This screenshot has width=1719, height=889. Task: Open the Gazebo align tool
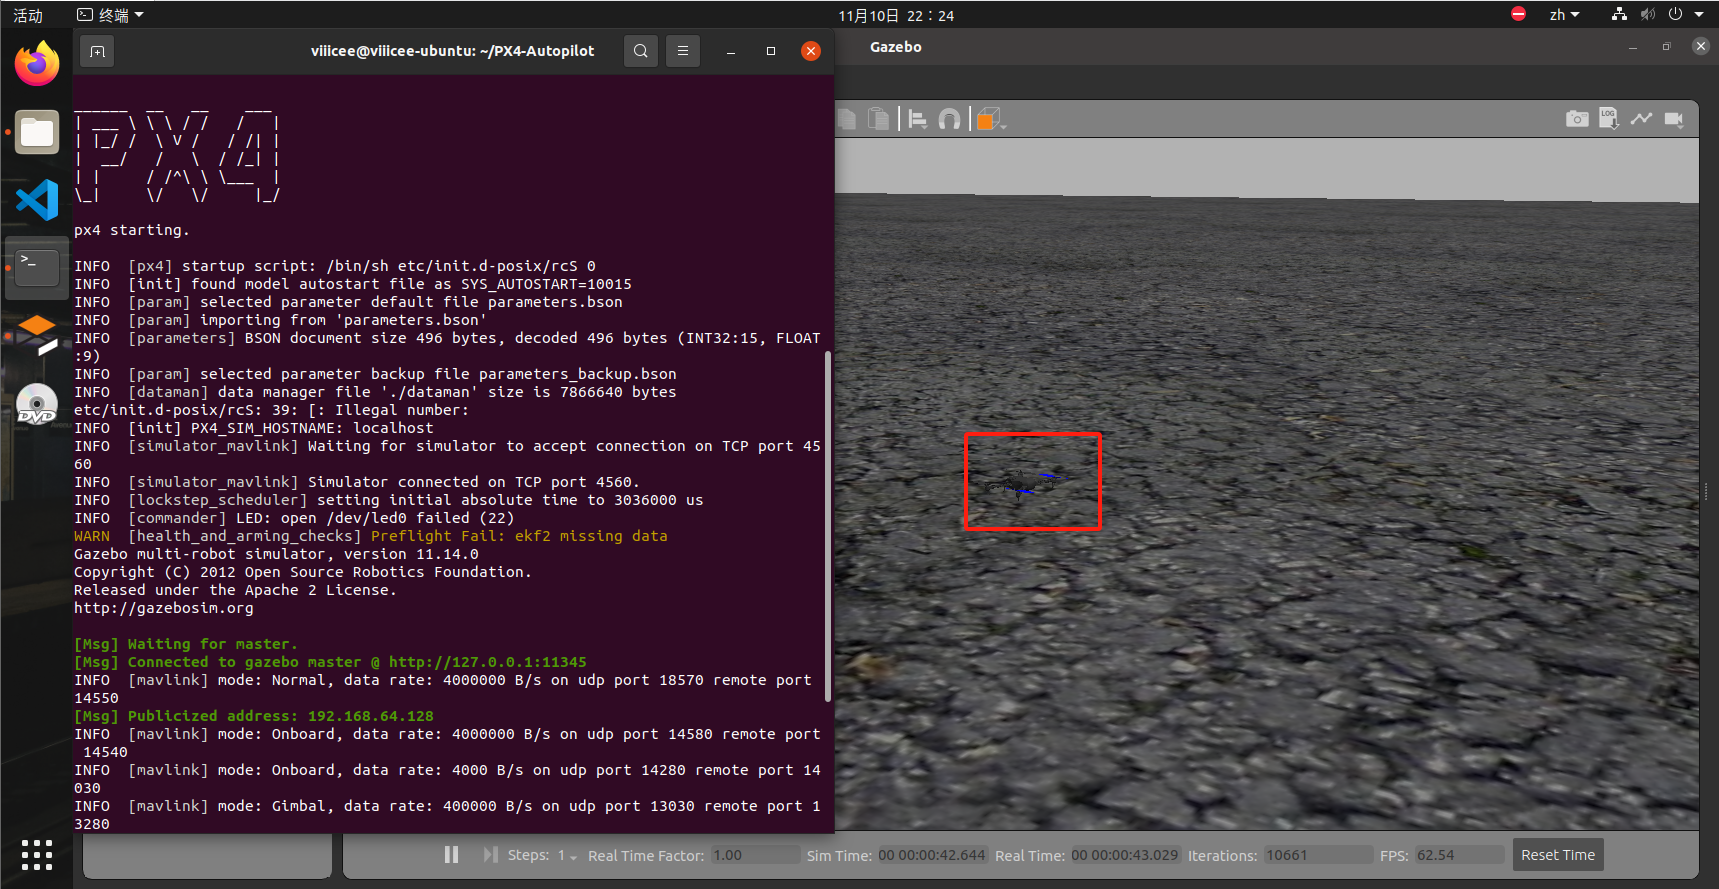pos(917,119)
